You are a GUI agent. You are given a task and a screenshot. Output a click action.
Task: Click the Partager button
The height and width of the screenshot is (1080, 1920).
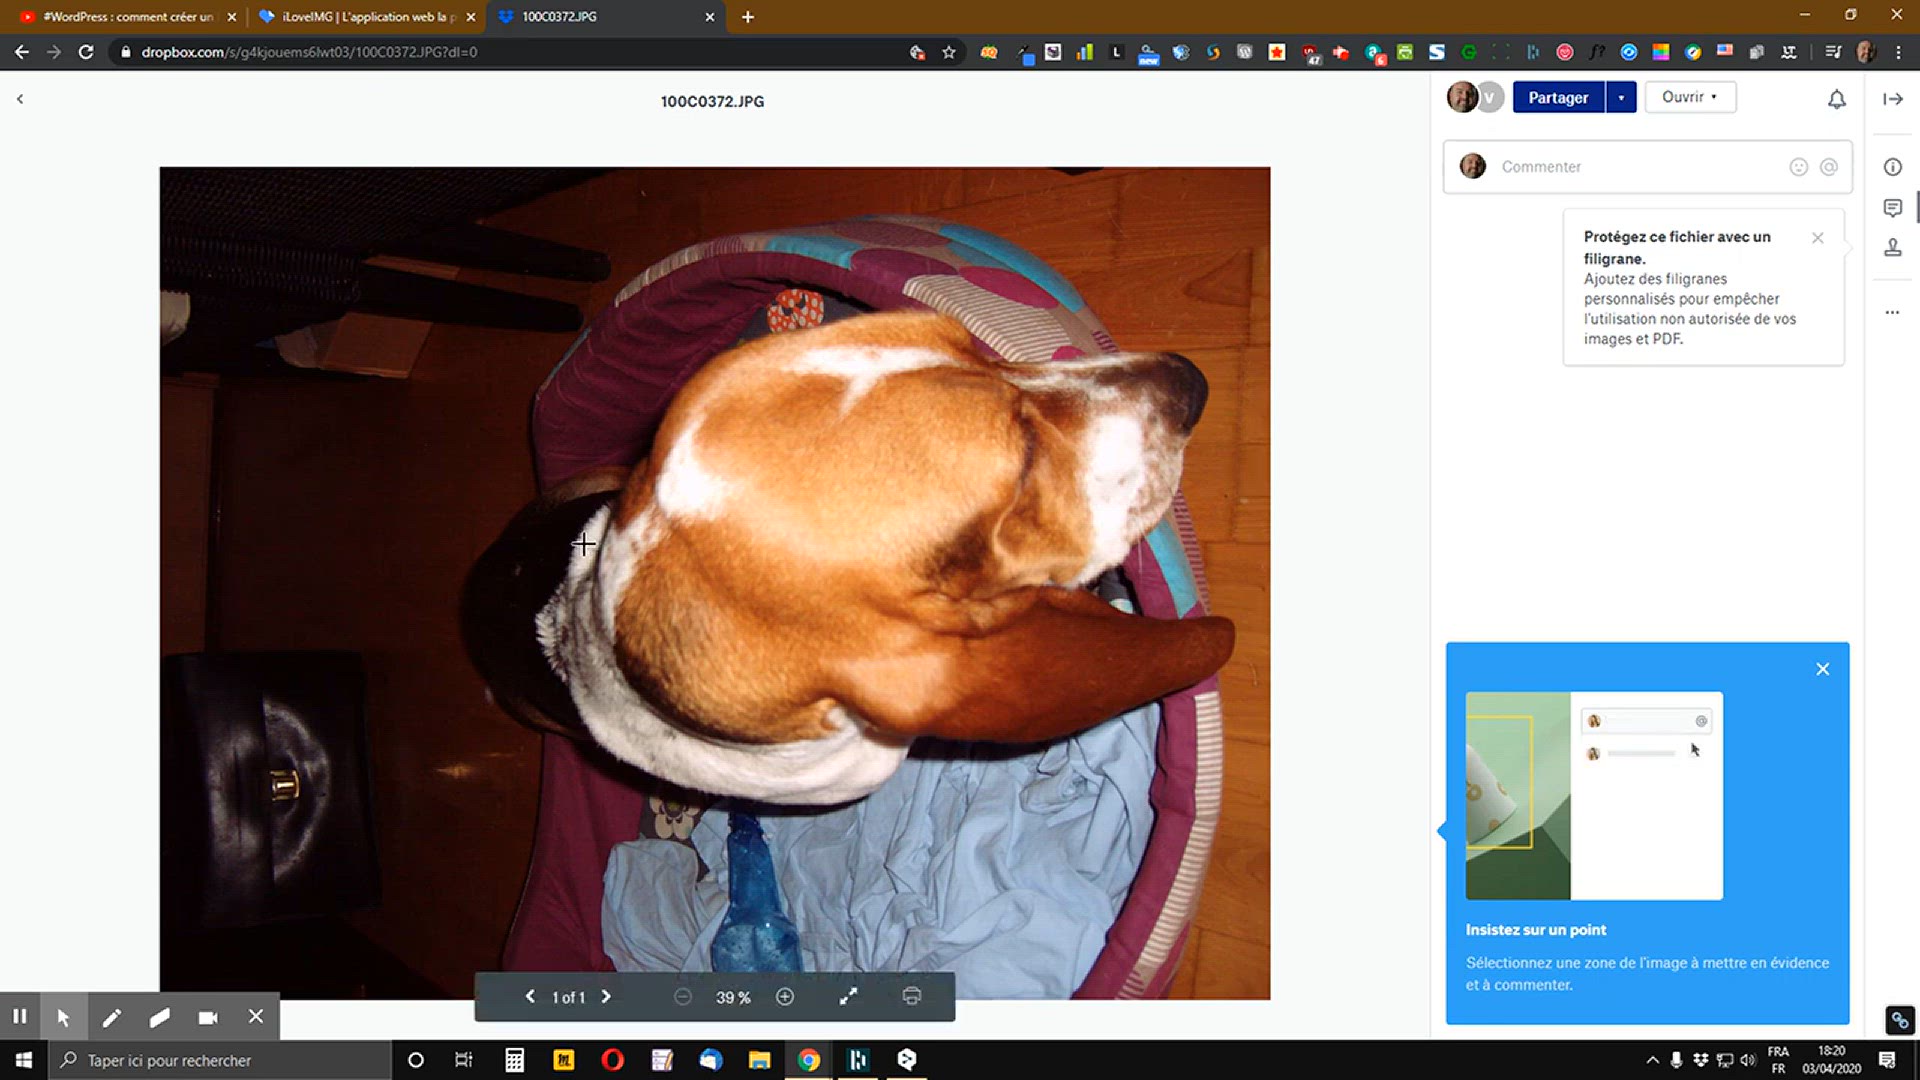click(1557, 98)
